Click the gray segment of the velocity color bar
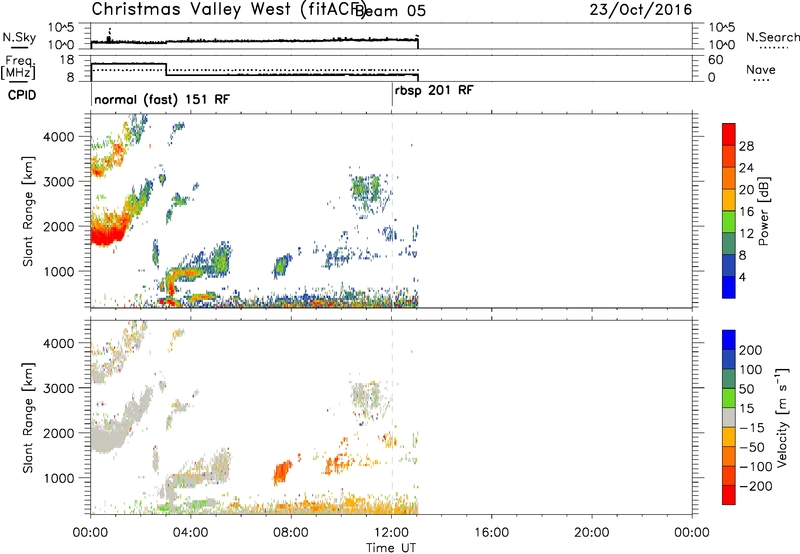 pyautogui.click(x=729, y=418)
